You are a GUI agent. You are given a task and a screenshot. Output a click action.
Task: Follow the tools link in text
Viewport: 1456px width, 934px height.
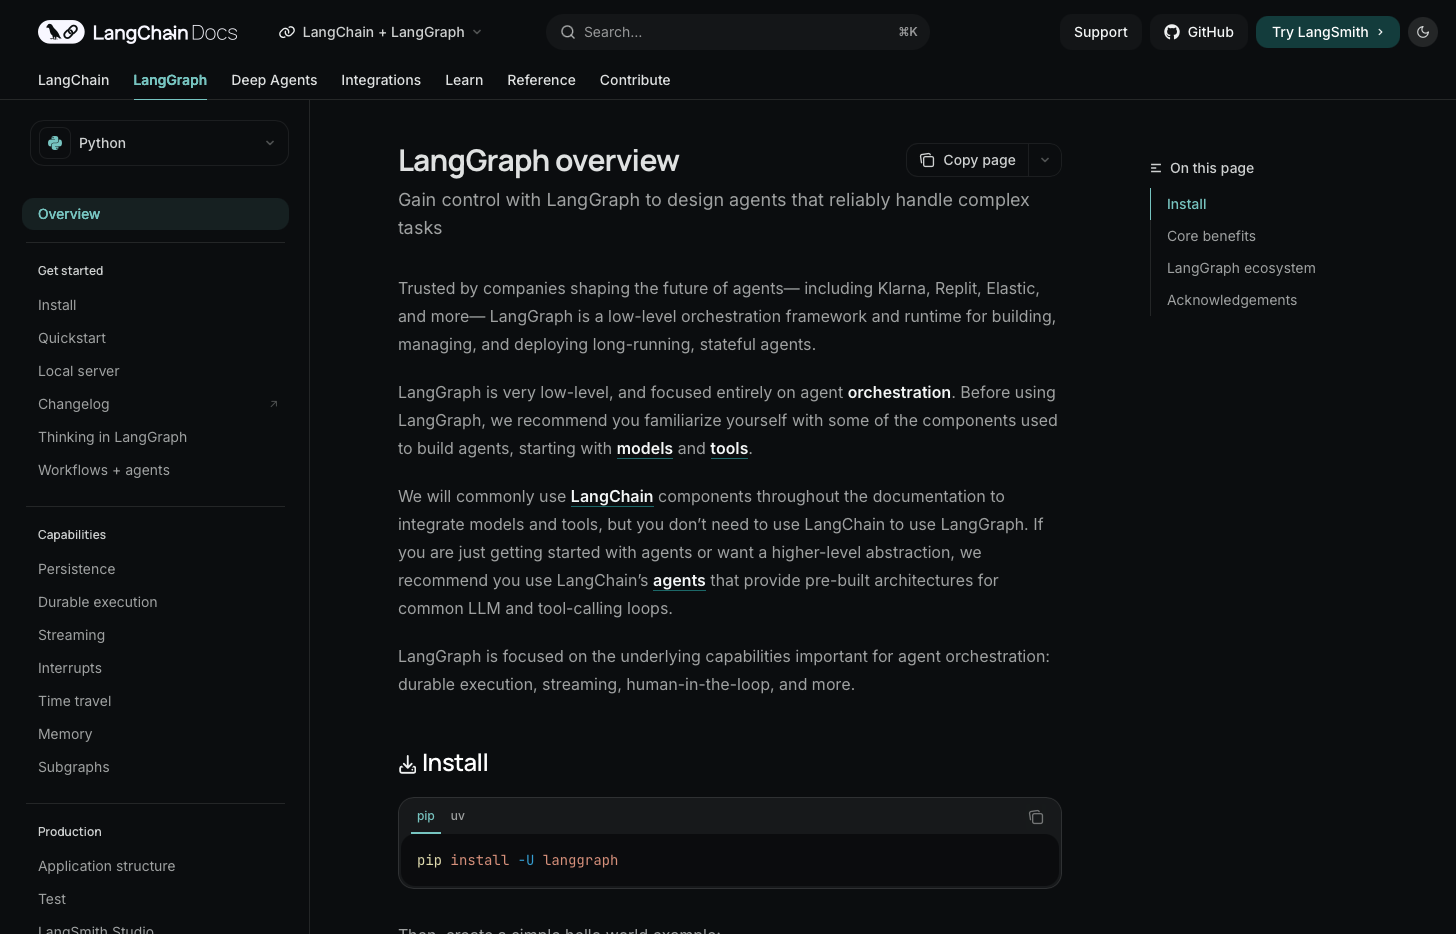[x=729, y=448]
